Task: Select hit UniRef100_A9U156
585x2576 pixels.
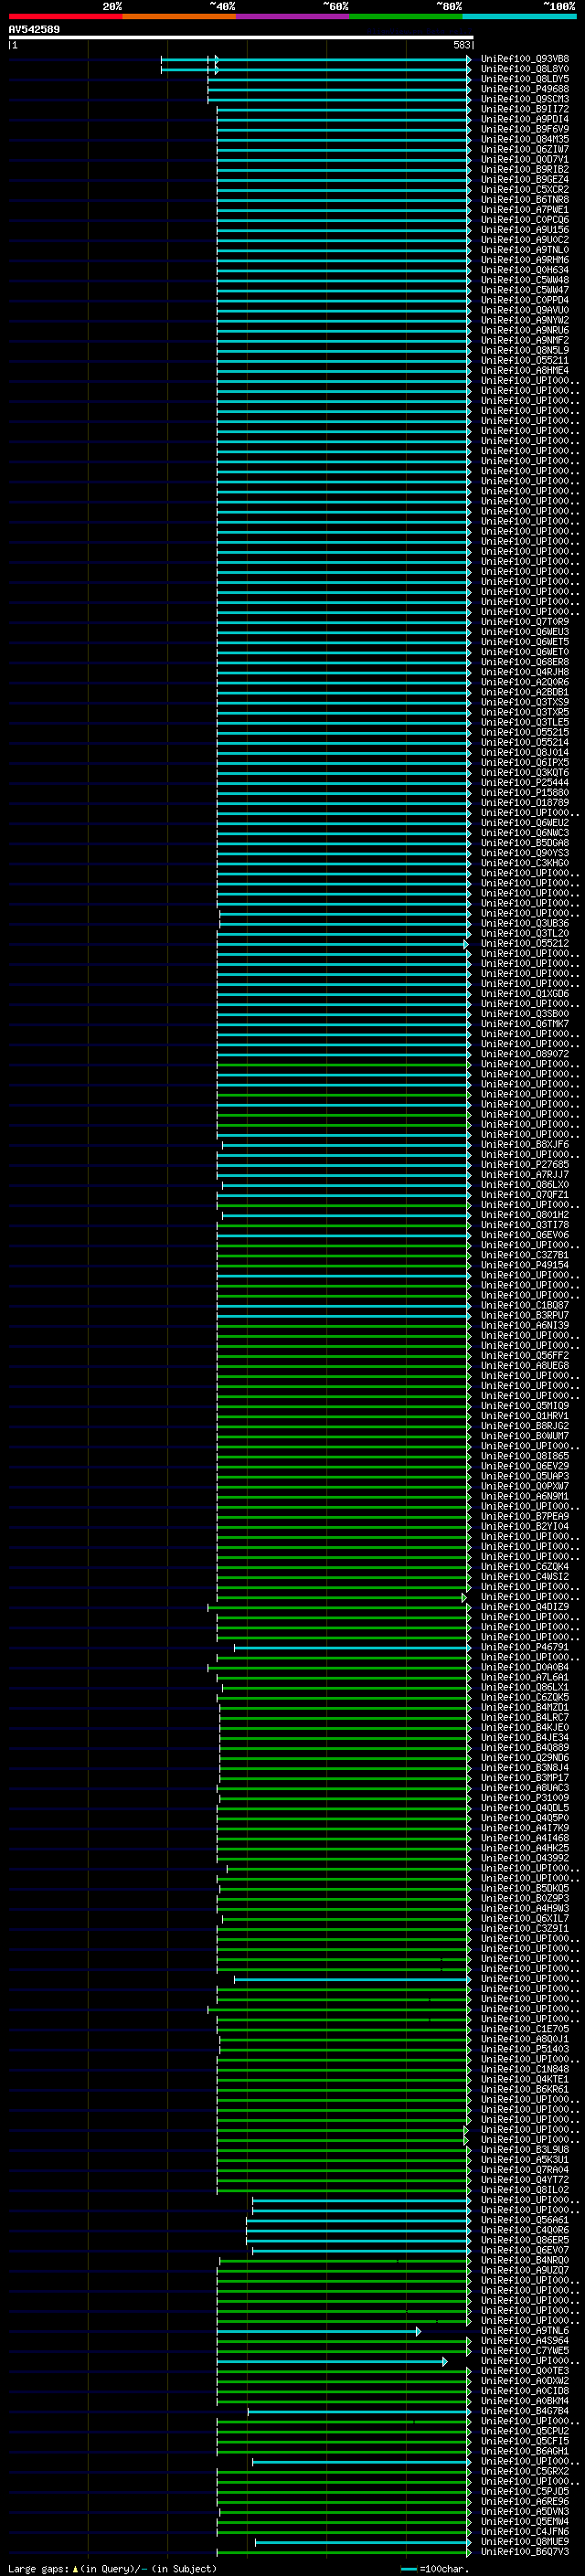Action: (x=525, y=230)
